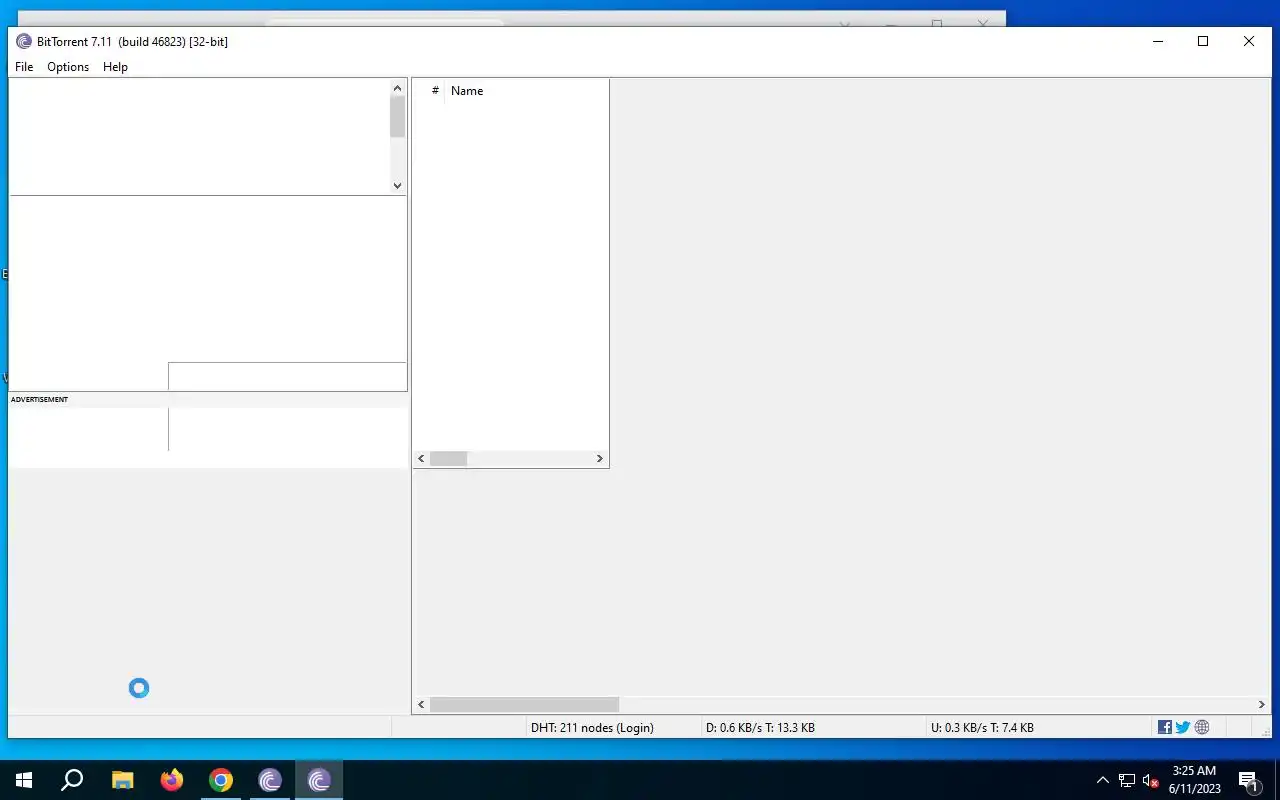This screenshot has height=800, width=1280.
Task: Click the network icon in system tray
Action: 1127,780
